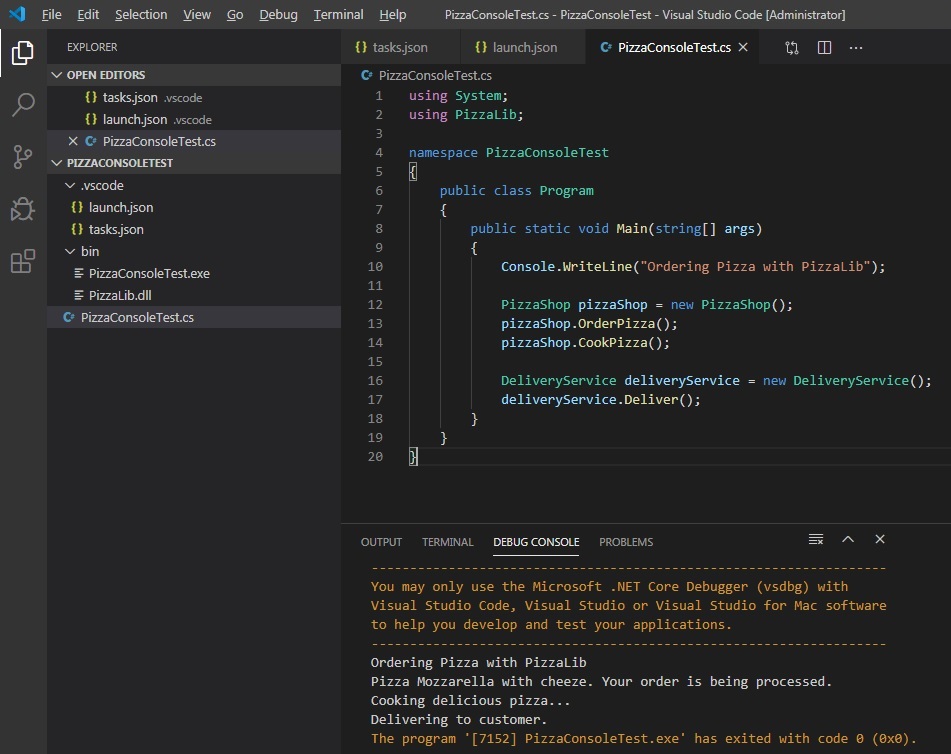Select PizzaLib.dll in bin folder
The height and width of the screenshot is (754, 951).
point(194,295)
